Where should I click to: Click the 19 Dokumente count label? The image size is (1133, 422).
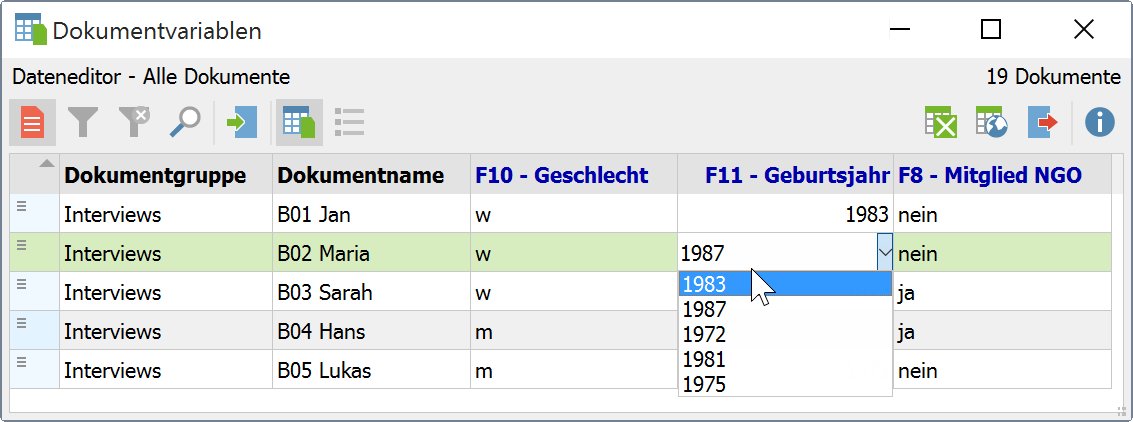[x=1054, y=77]
